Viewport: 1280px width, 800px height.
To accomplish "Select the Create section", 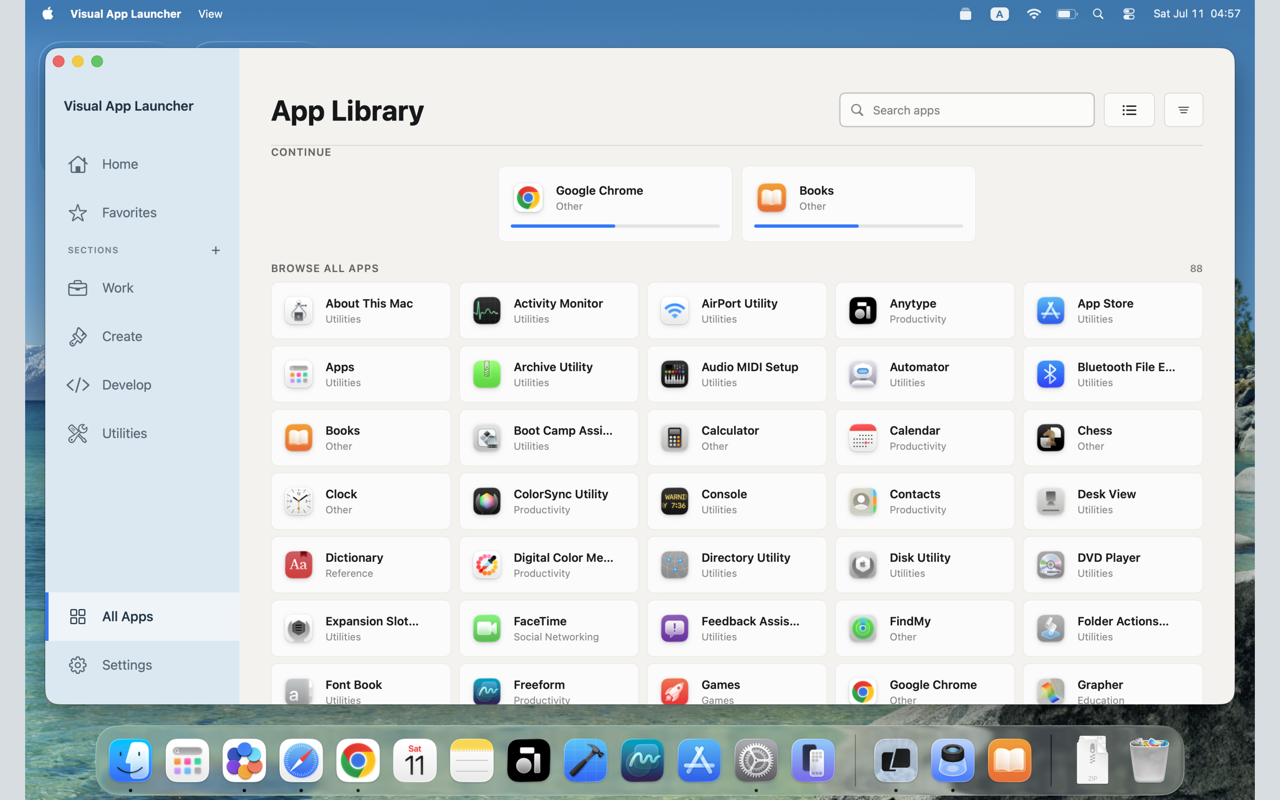I will pos(142,336).
